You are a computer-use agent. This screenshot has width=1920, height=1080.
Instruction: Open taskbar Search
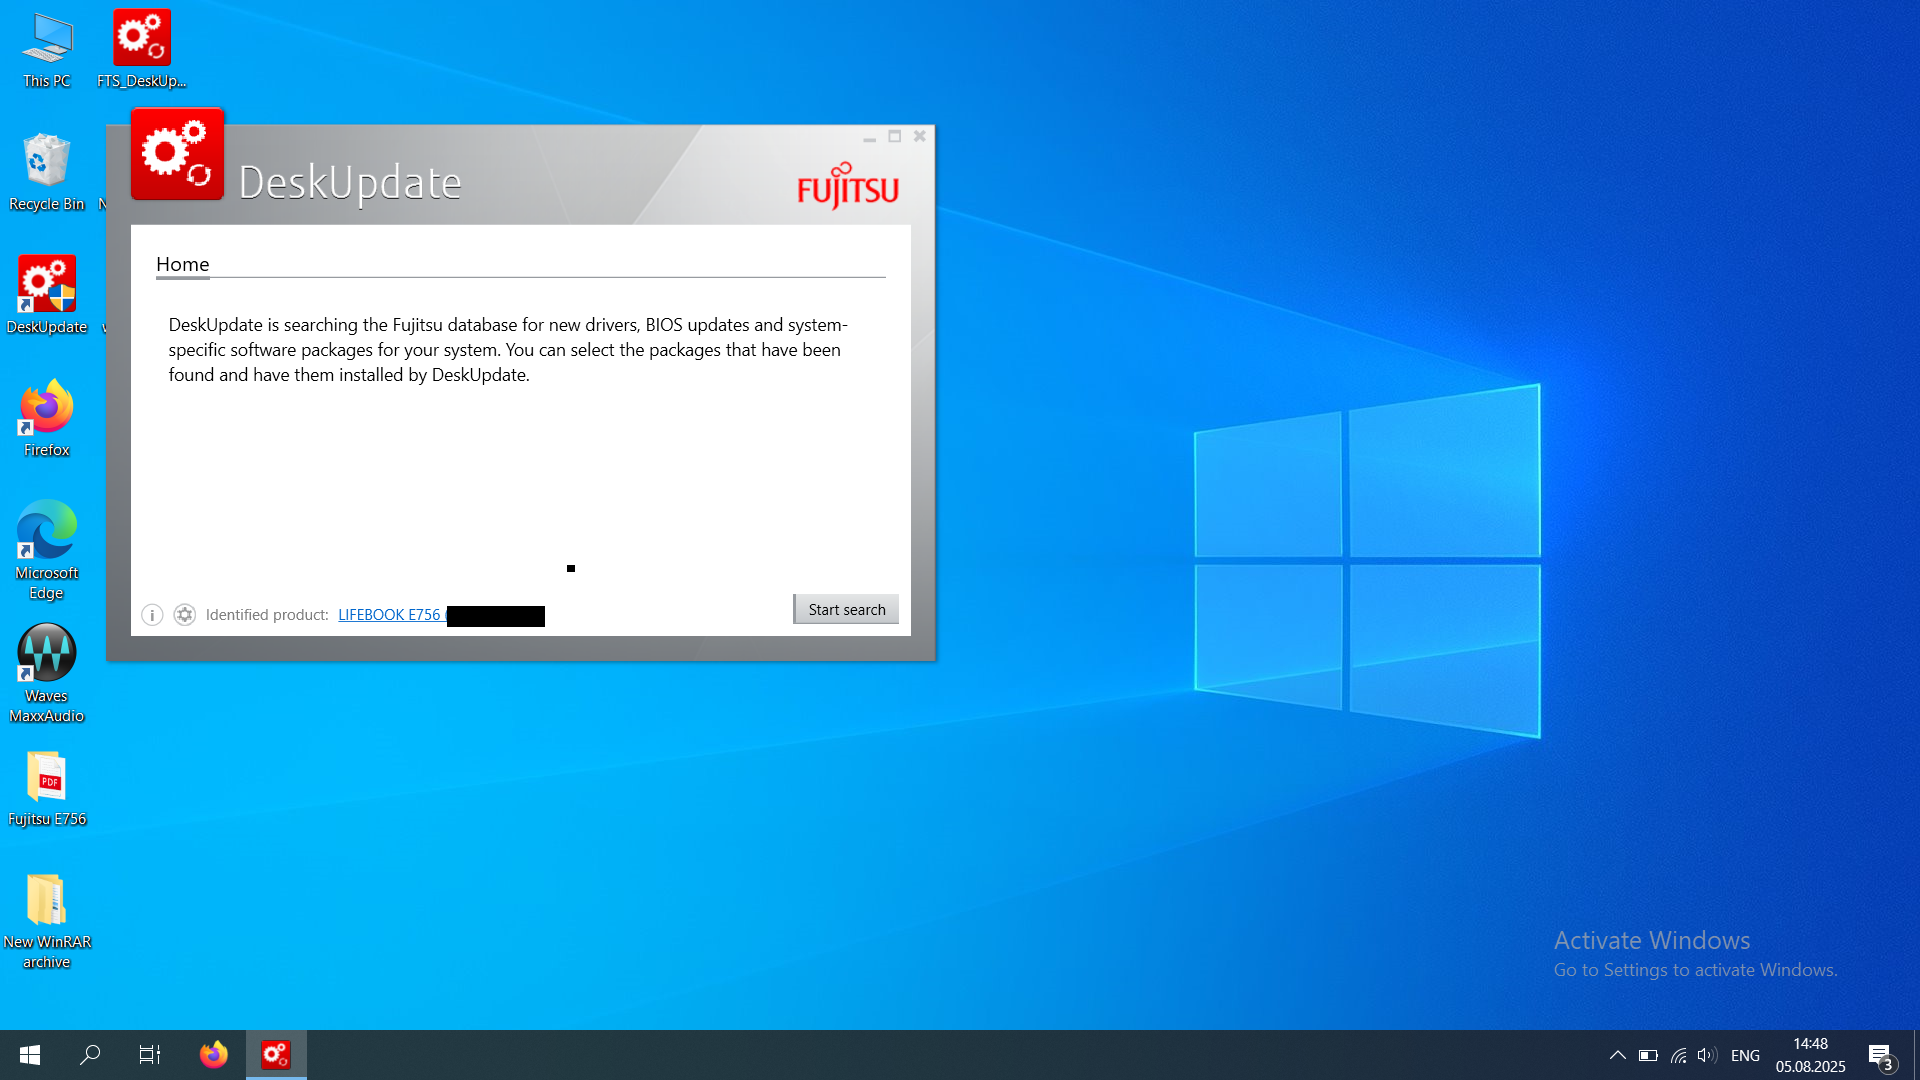(90, 1055)
